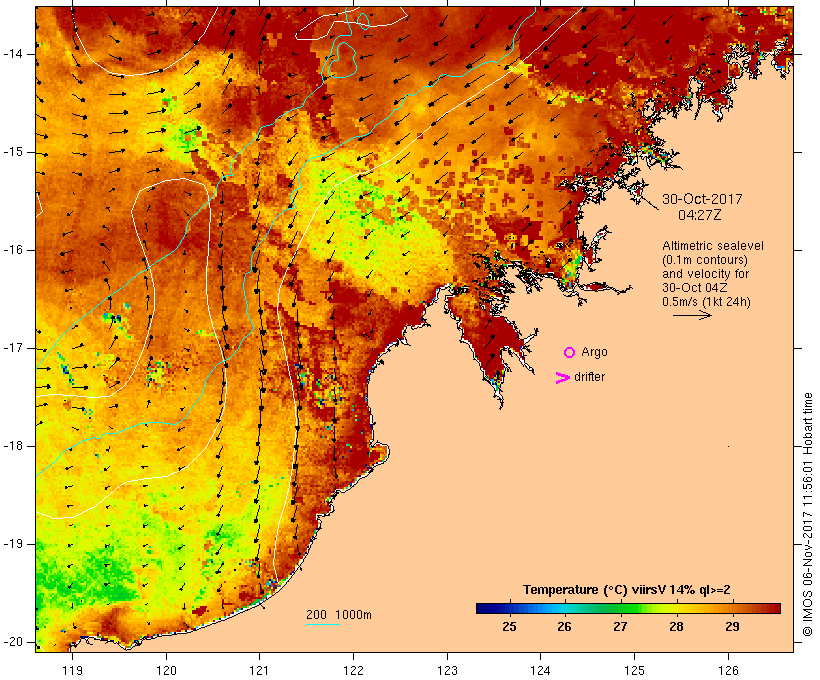This screenshot has height=680, width=820.
Task: Click the '30-Oct-2017' date text
Action: [x=702, y=199]
